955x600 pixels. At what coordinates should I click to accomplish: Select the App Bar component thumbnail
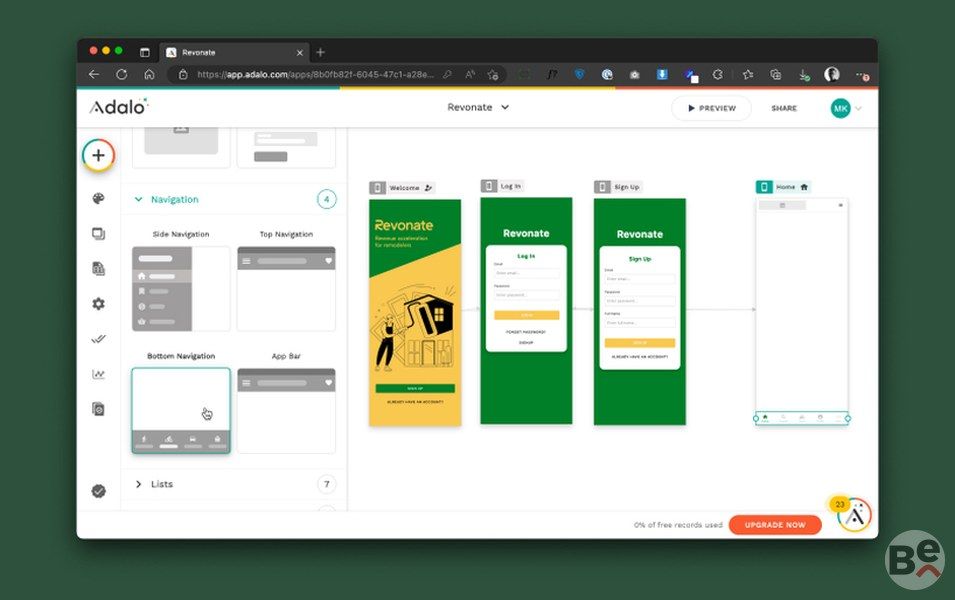[x=286, y=411]
